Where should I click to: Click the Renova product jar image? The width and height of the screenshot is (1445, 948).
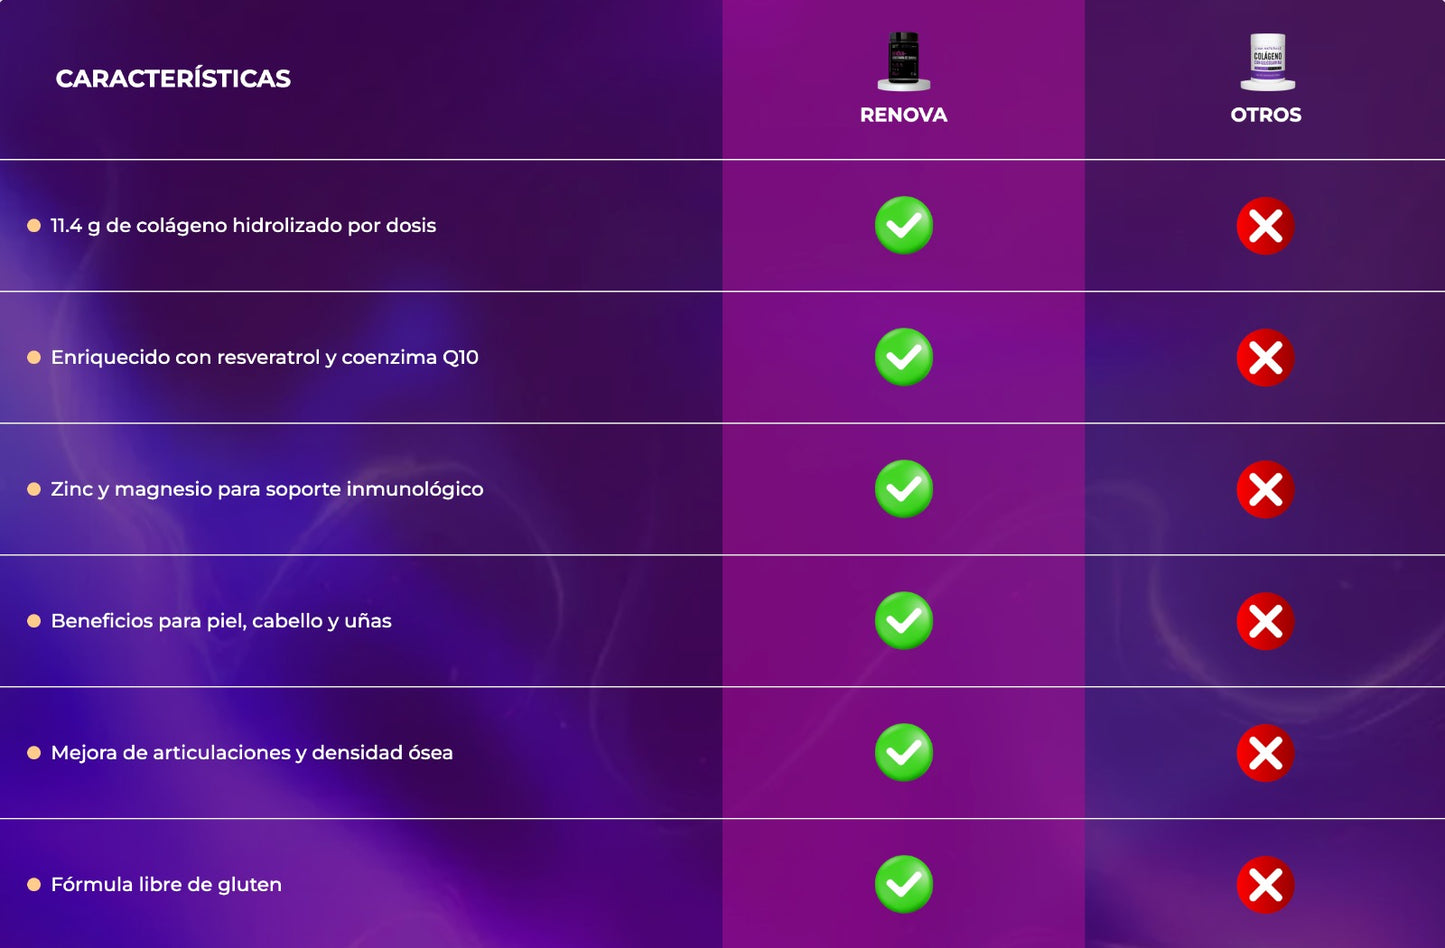904,60
